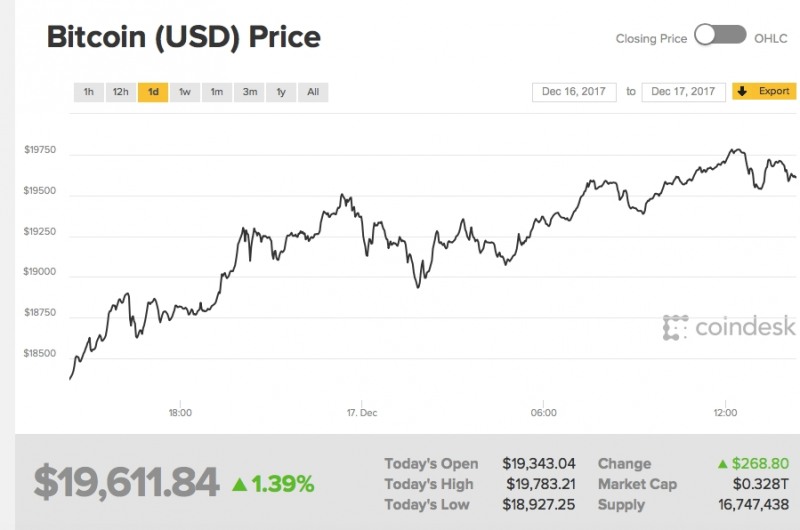This screenshot has height=530, width=800.
Task: Select the active 1d range tab
Action: pyautogui.click(x=153, y=92)
